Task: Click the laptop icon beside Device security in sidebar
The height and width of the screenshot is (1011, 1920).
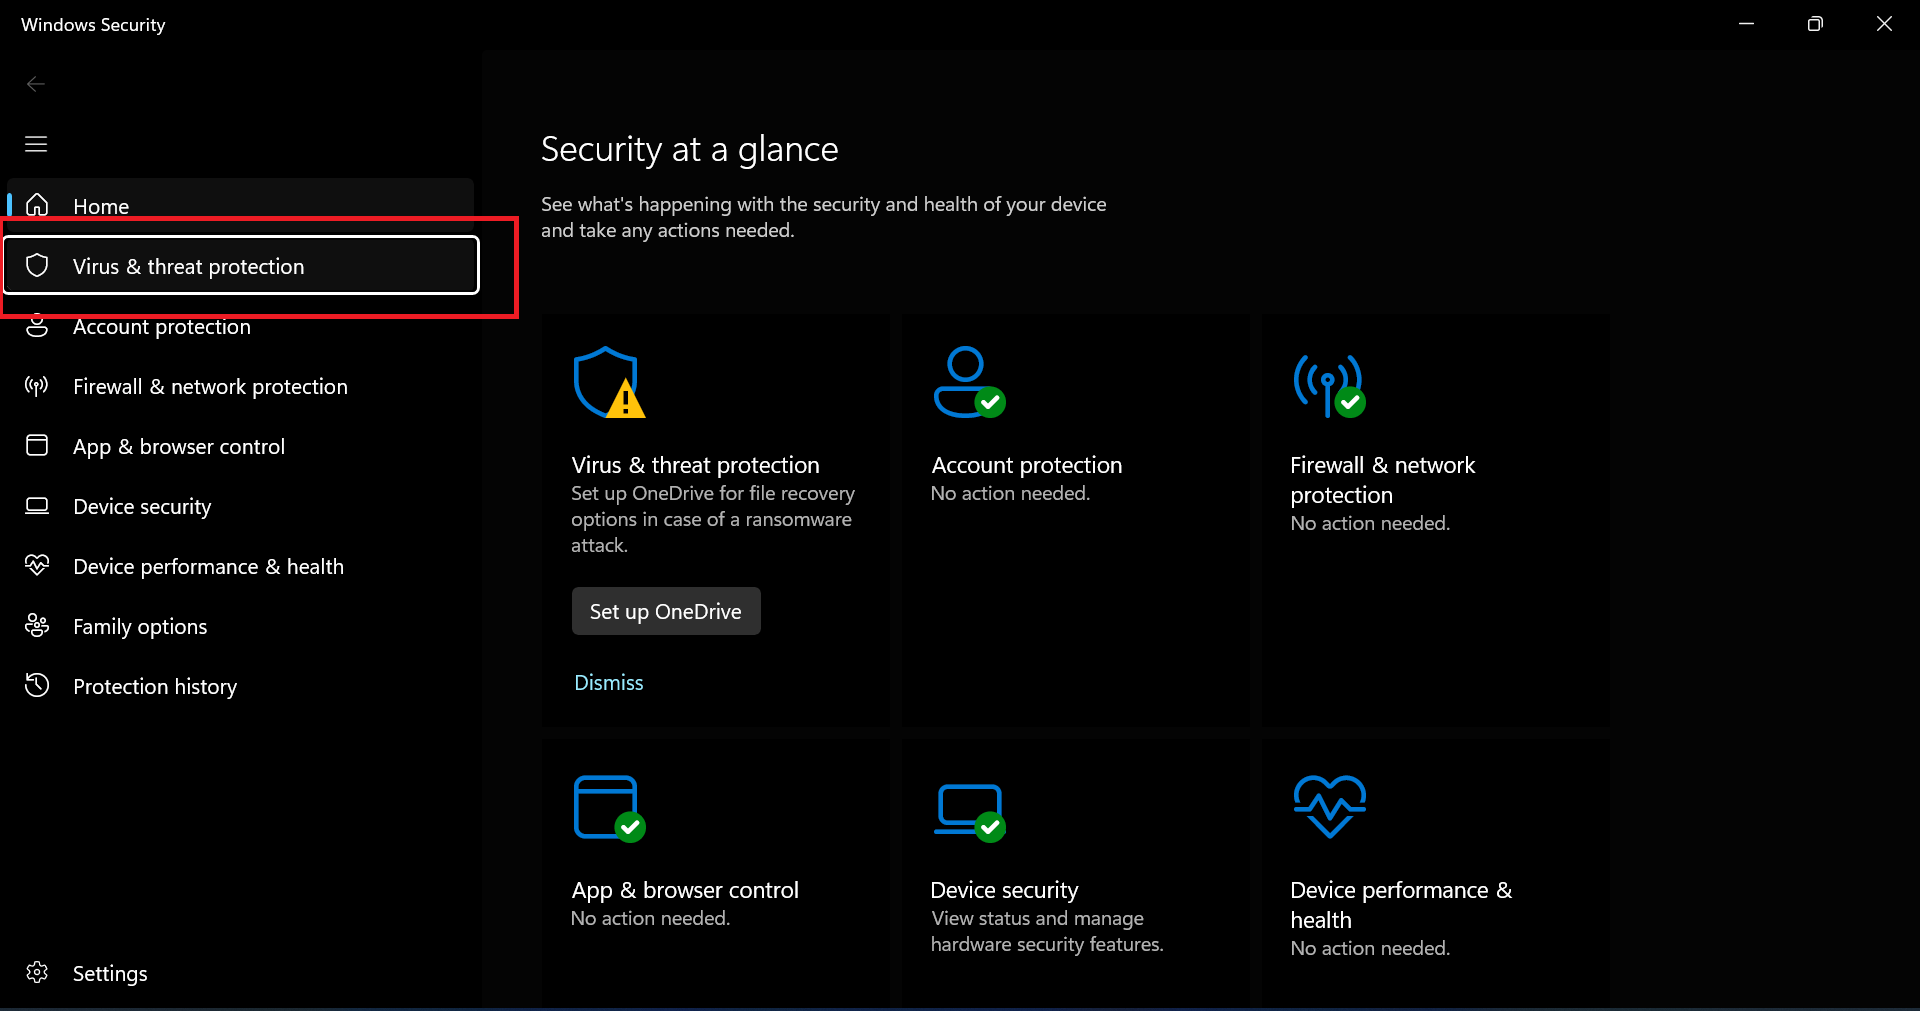Action: click(x=37, y=505)
